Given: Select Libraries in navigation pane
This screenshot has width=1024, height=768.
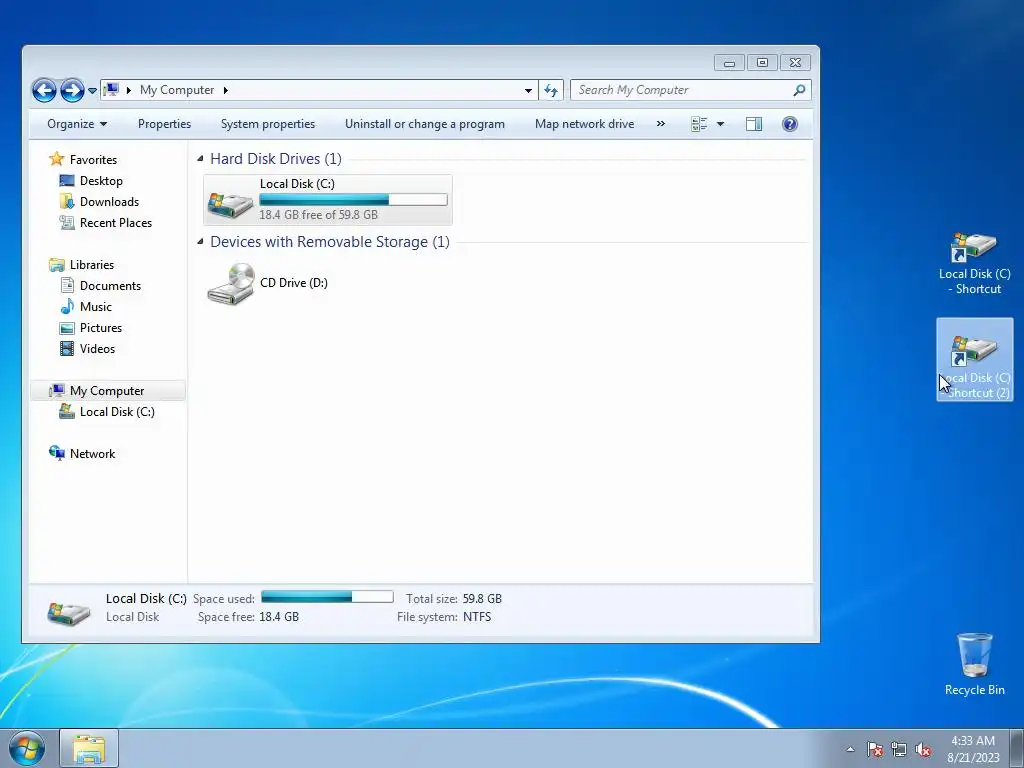Looking at the screenshot, I should click(92, 264).
